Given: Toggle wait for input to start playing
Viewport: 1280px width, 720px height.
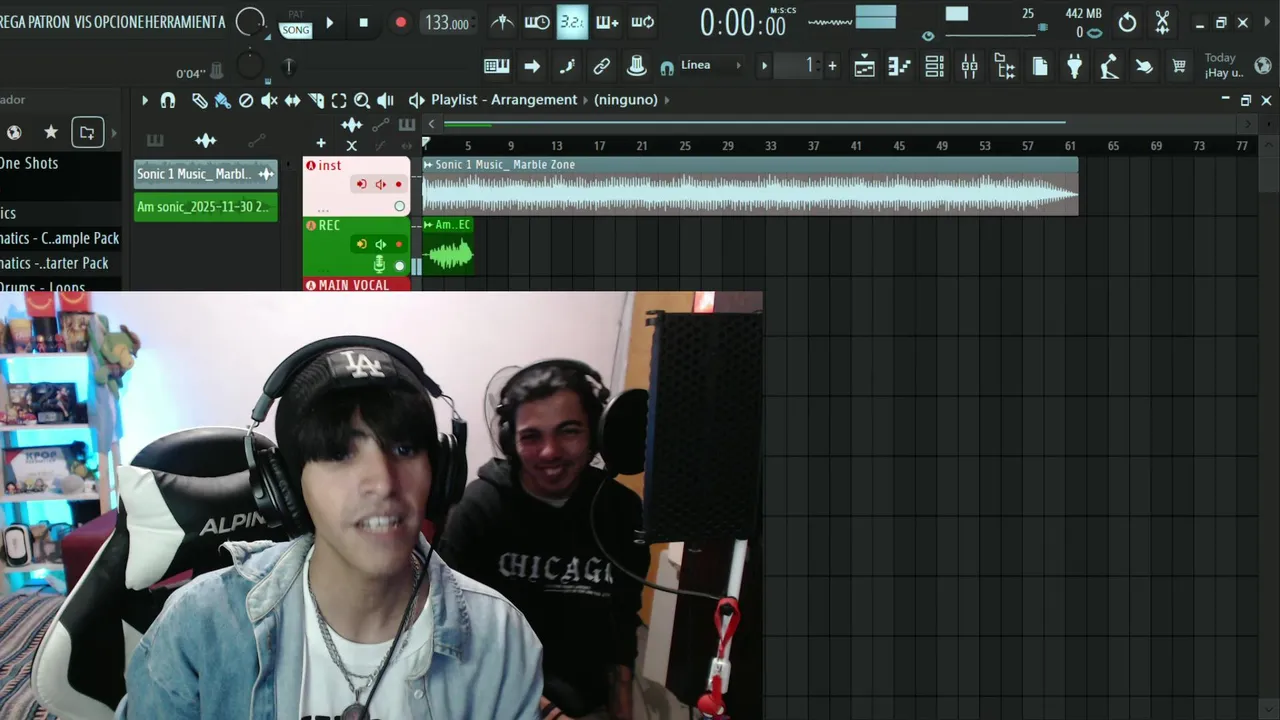Looking at the screenshot, I should pos(537,22).
